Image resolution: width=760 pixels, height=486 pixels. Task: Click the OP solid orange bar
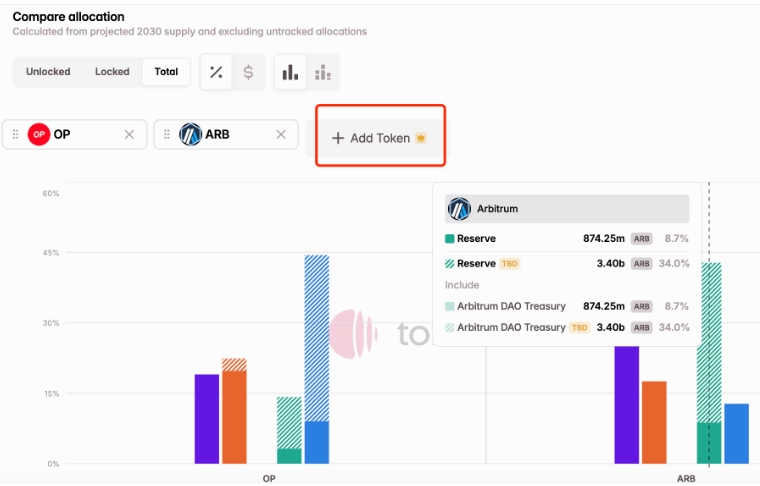[235, 418]
